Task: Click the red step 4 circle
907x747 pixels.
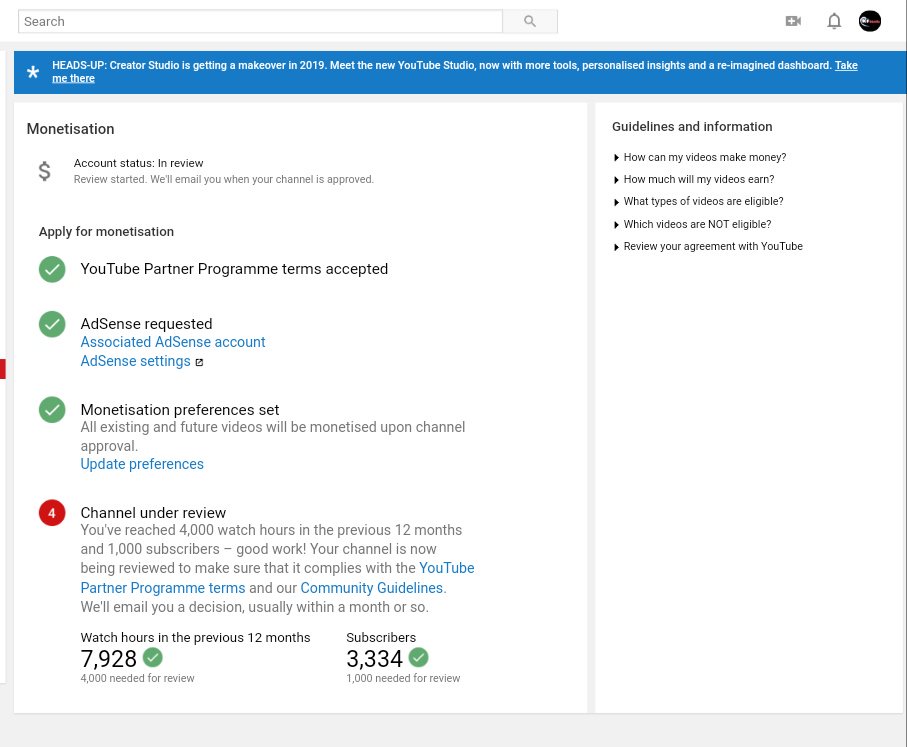Action: [52, 513]
